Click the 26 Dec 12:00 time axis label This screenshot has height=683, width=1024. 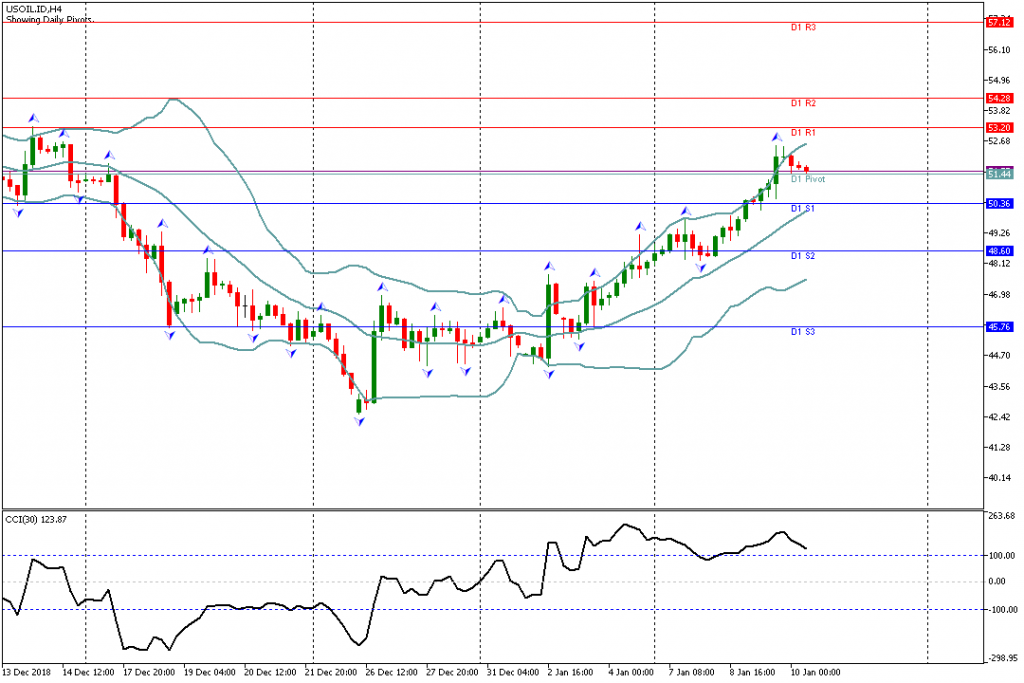[x=392, y=673]
